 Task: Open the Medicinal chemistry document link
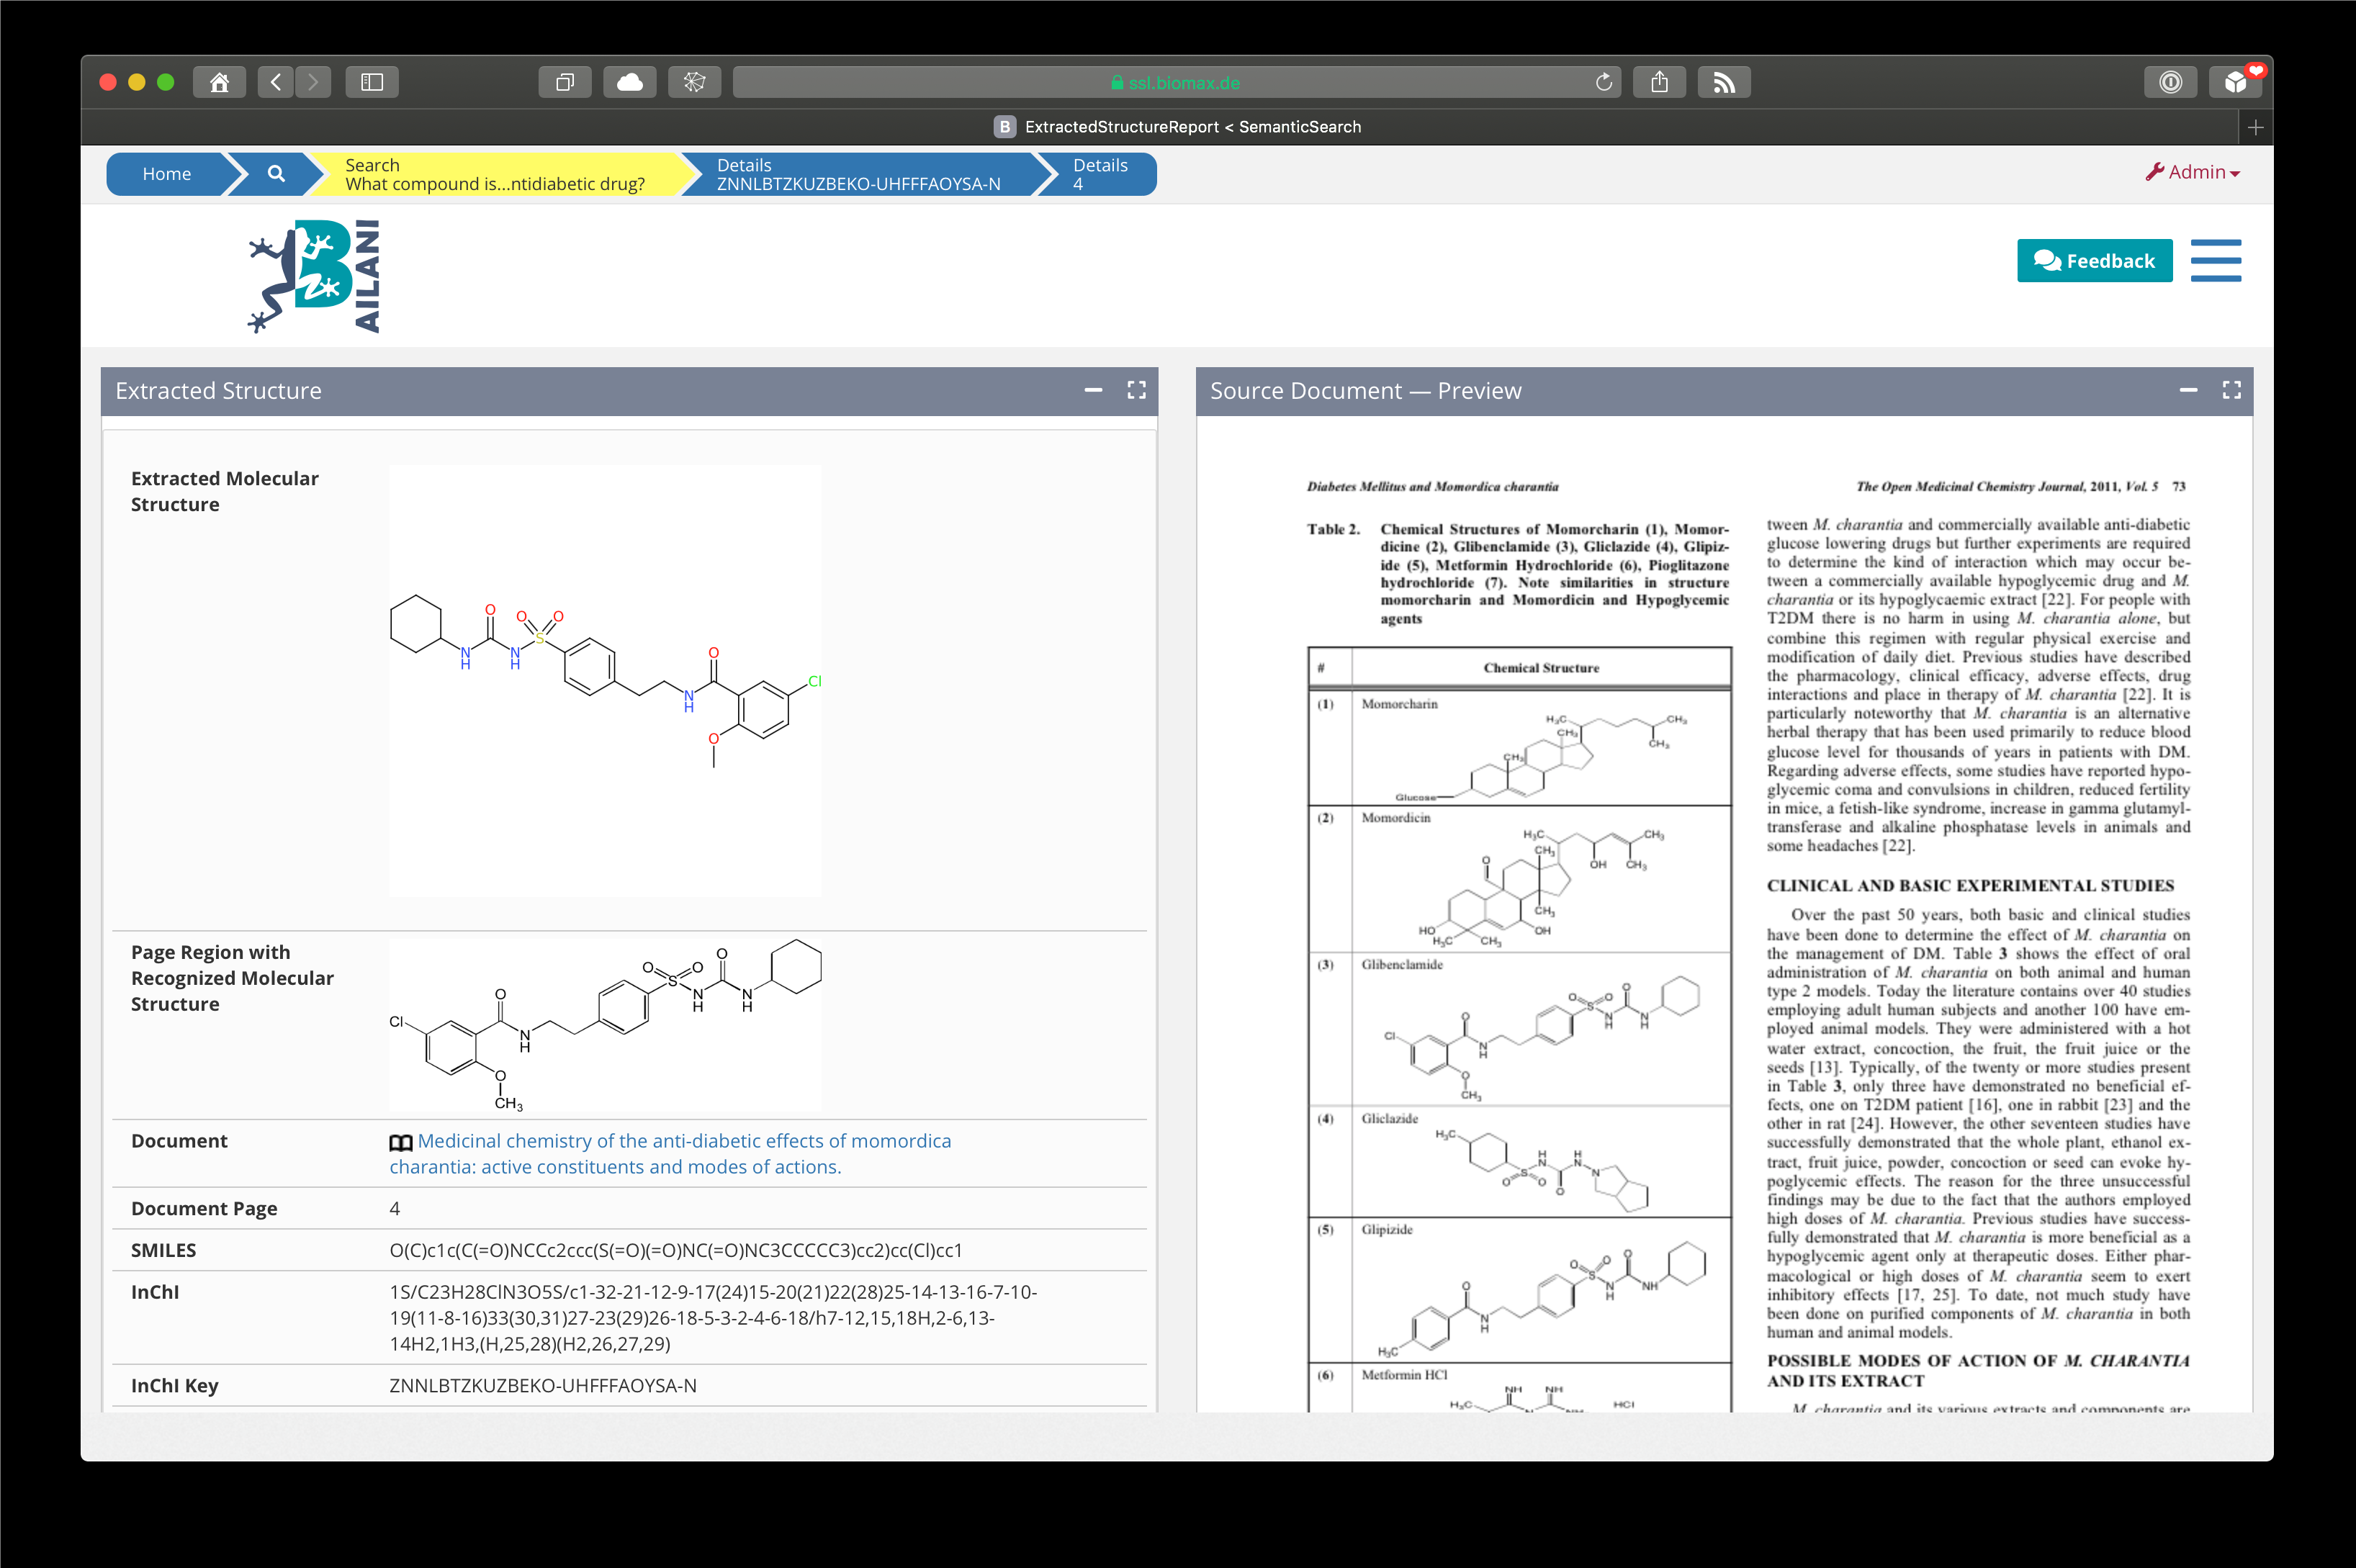point(670,1154)
